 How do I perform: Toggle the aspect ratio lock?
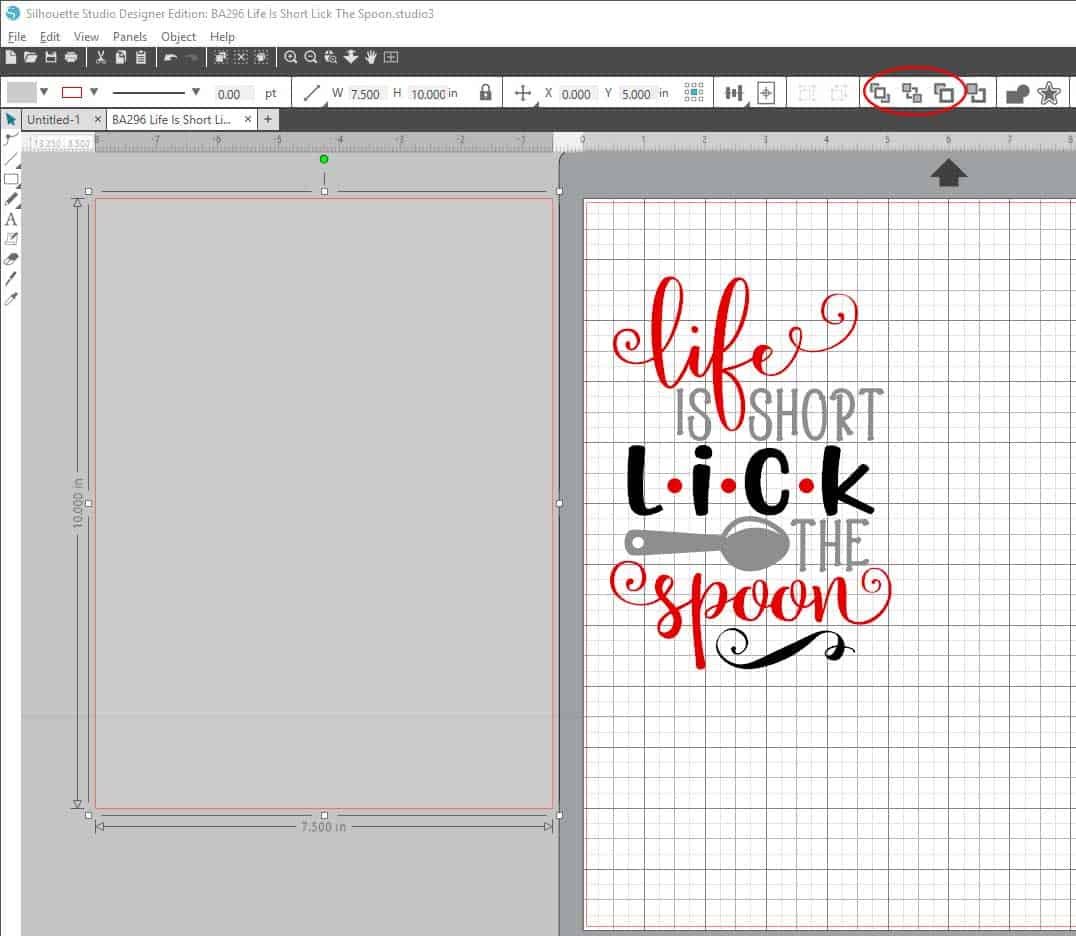point(485,93)
